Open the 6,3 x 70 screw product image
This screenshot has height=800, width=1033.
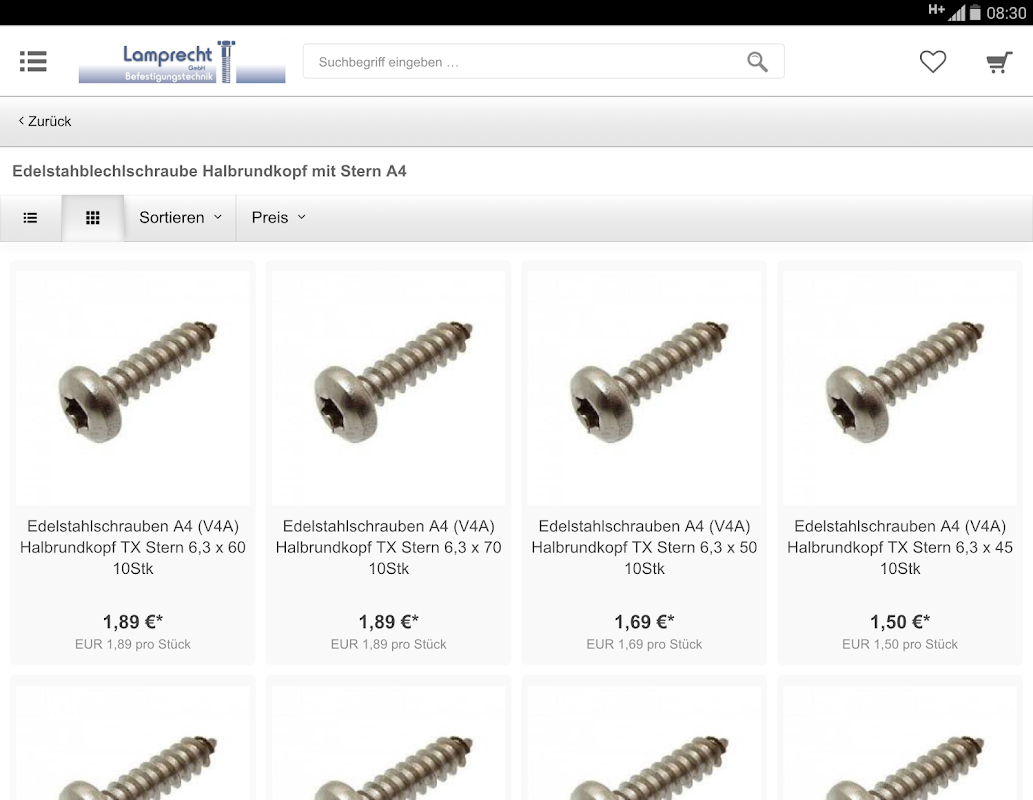pyautogui.click(x=388, y=388)
